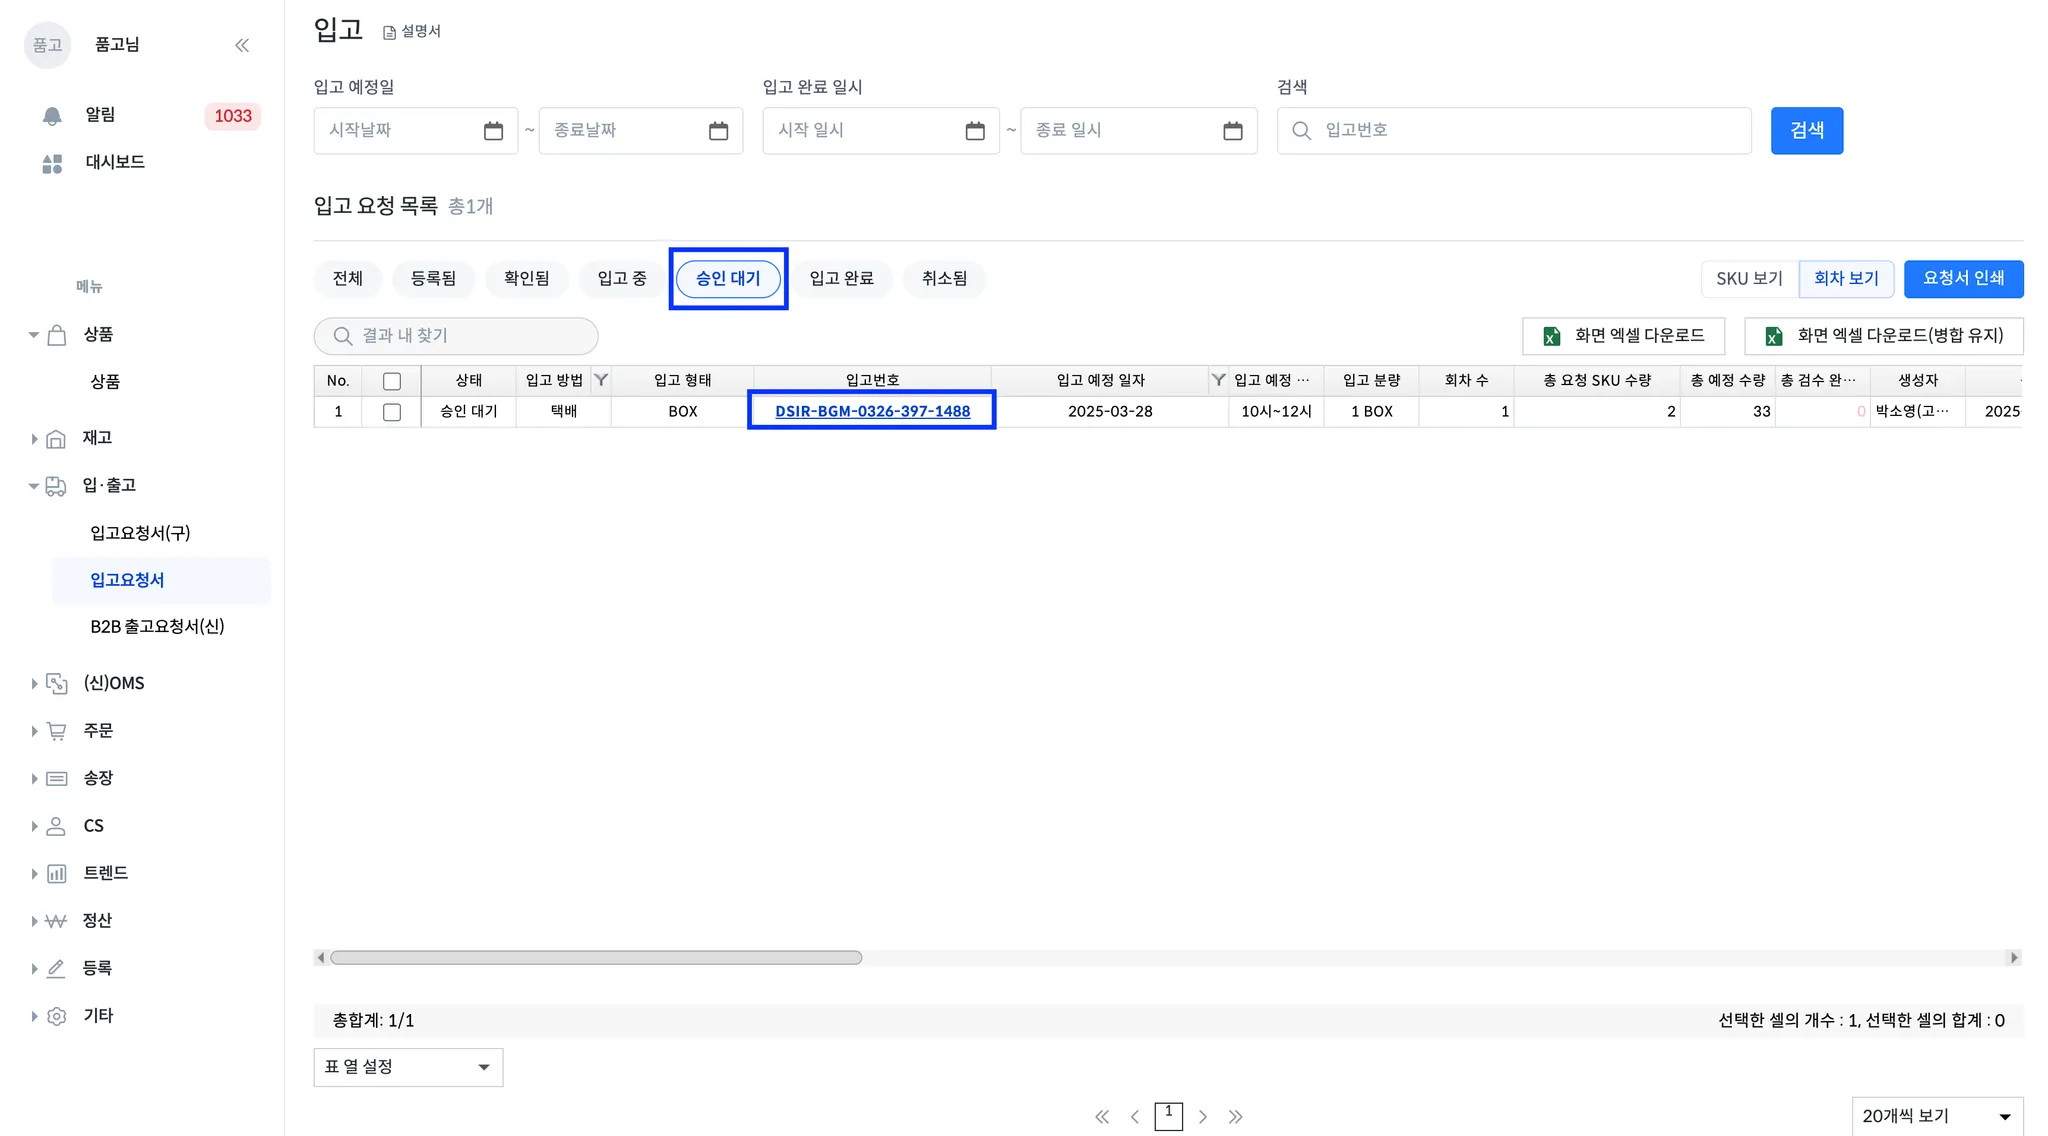Go to the last page with the double arrow

[1236, 1117]
